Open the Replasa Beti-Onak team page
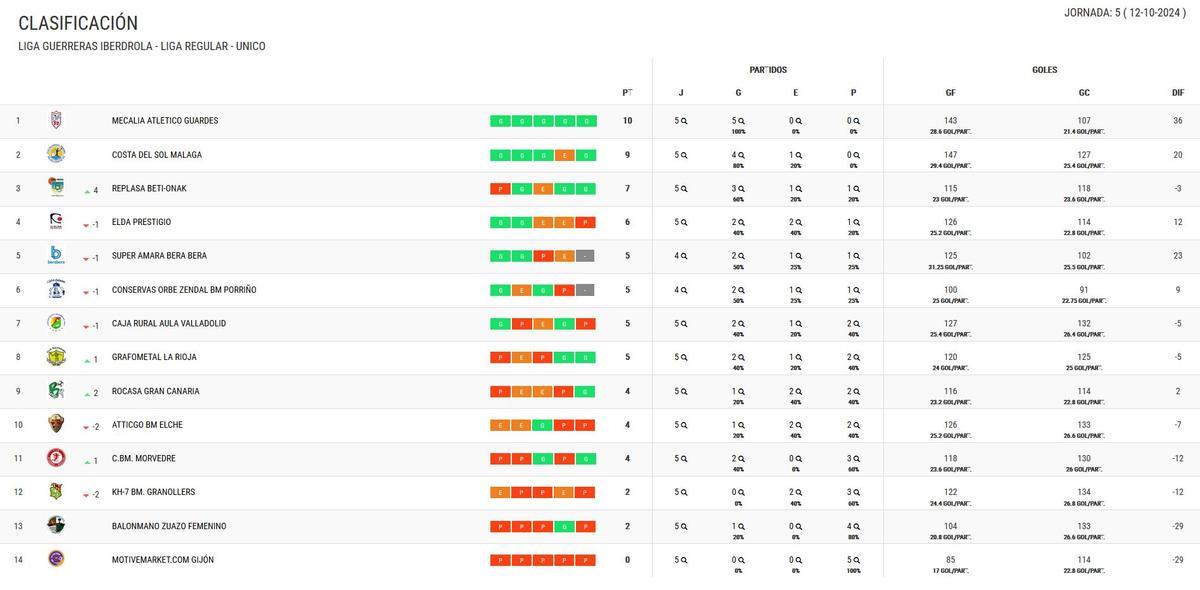Viewport: 1200px width, 590px height. tap(149, 189)
